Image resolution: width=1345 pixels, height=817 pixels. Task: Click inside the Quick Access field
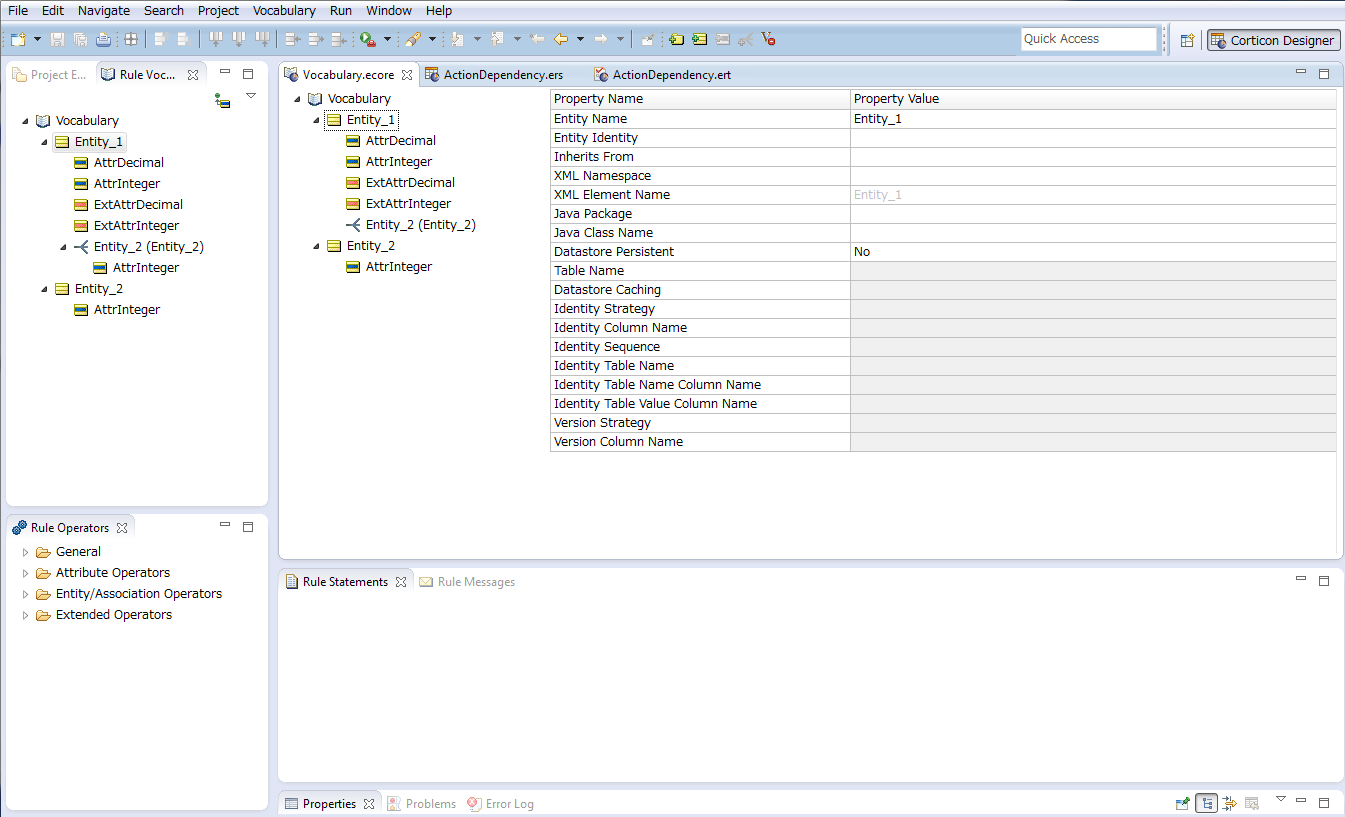1087,38
